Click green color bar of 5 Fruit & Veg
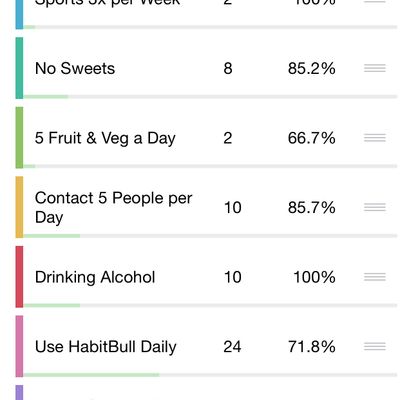 (x=19, y=138)
